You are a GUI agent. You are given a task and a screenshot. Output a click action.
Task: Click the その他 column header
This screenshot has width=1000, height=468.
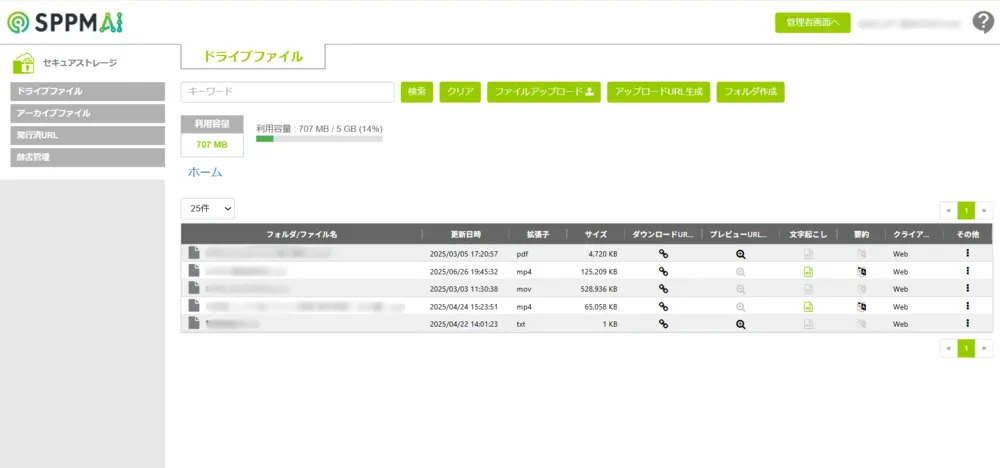pyautogui.click(x=967, y=234)
